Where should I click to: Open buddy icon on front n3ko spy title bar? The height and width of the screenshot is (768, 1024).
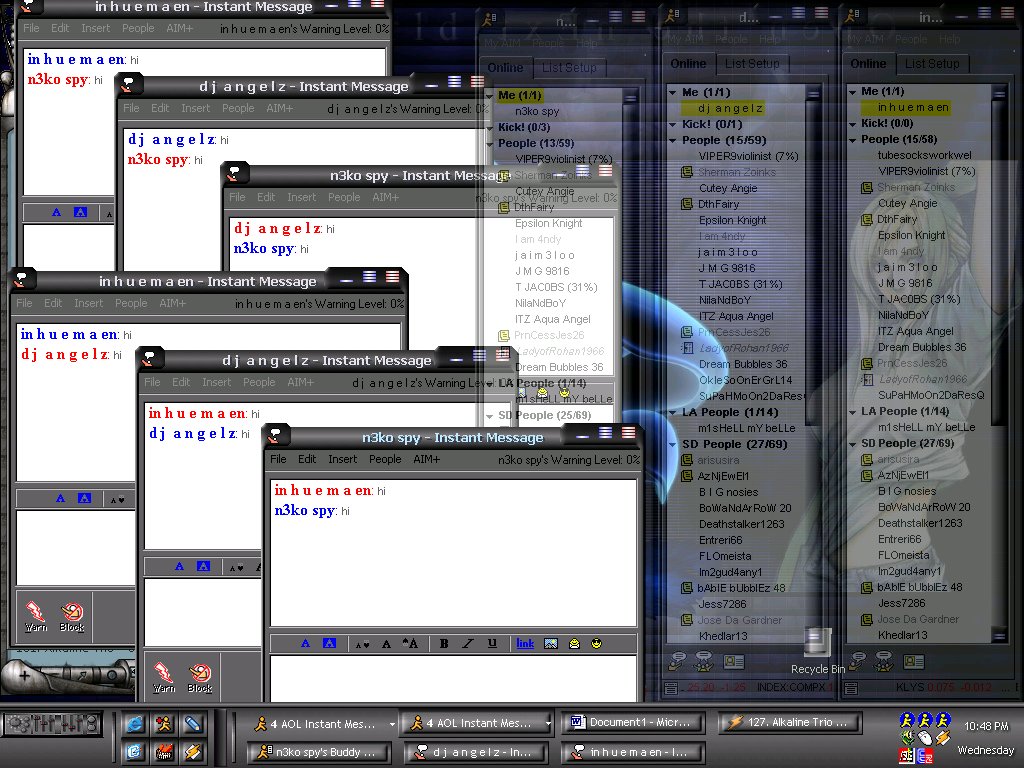(275, 436)
